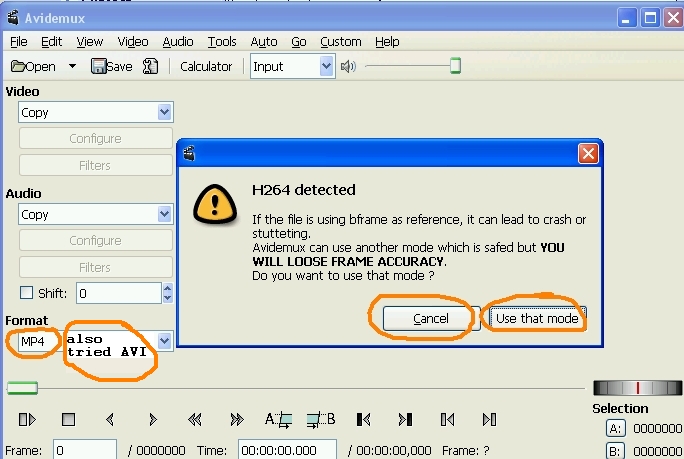Open the Custom menu
The width and height of the screenshot is (684, 459).
341,41
